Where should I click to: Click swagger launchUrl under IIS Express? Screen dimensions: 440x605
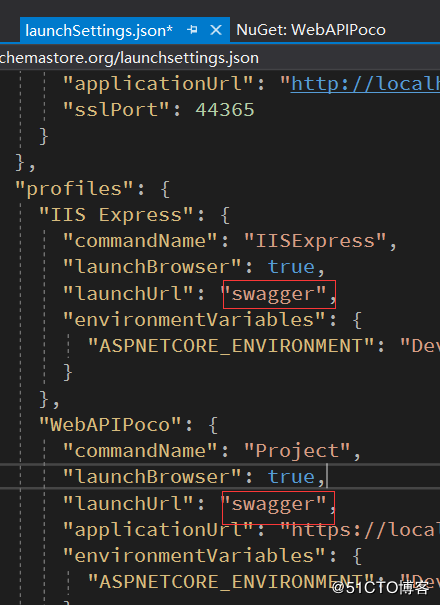(273, 294)
